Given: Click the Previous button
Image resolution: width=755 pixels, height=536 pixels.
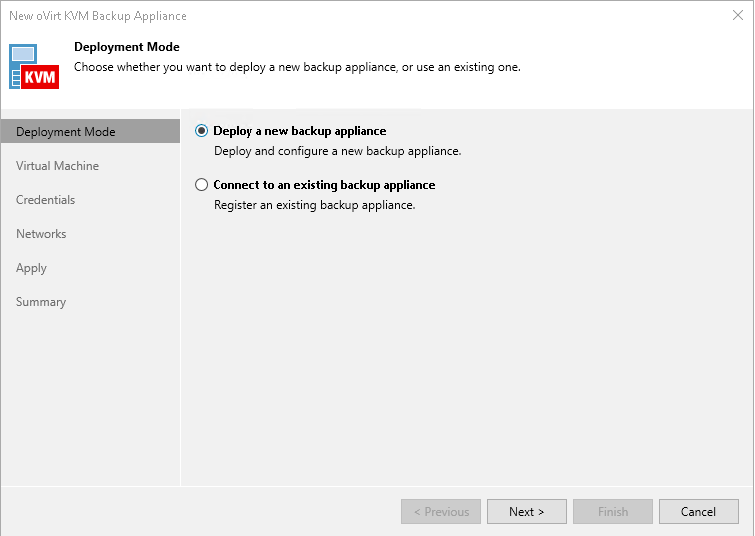Looking at the screenshot, I should pyautogui.click(x=441, y=512).
